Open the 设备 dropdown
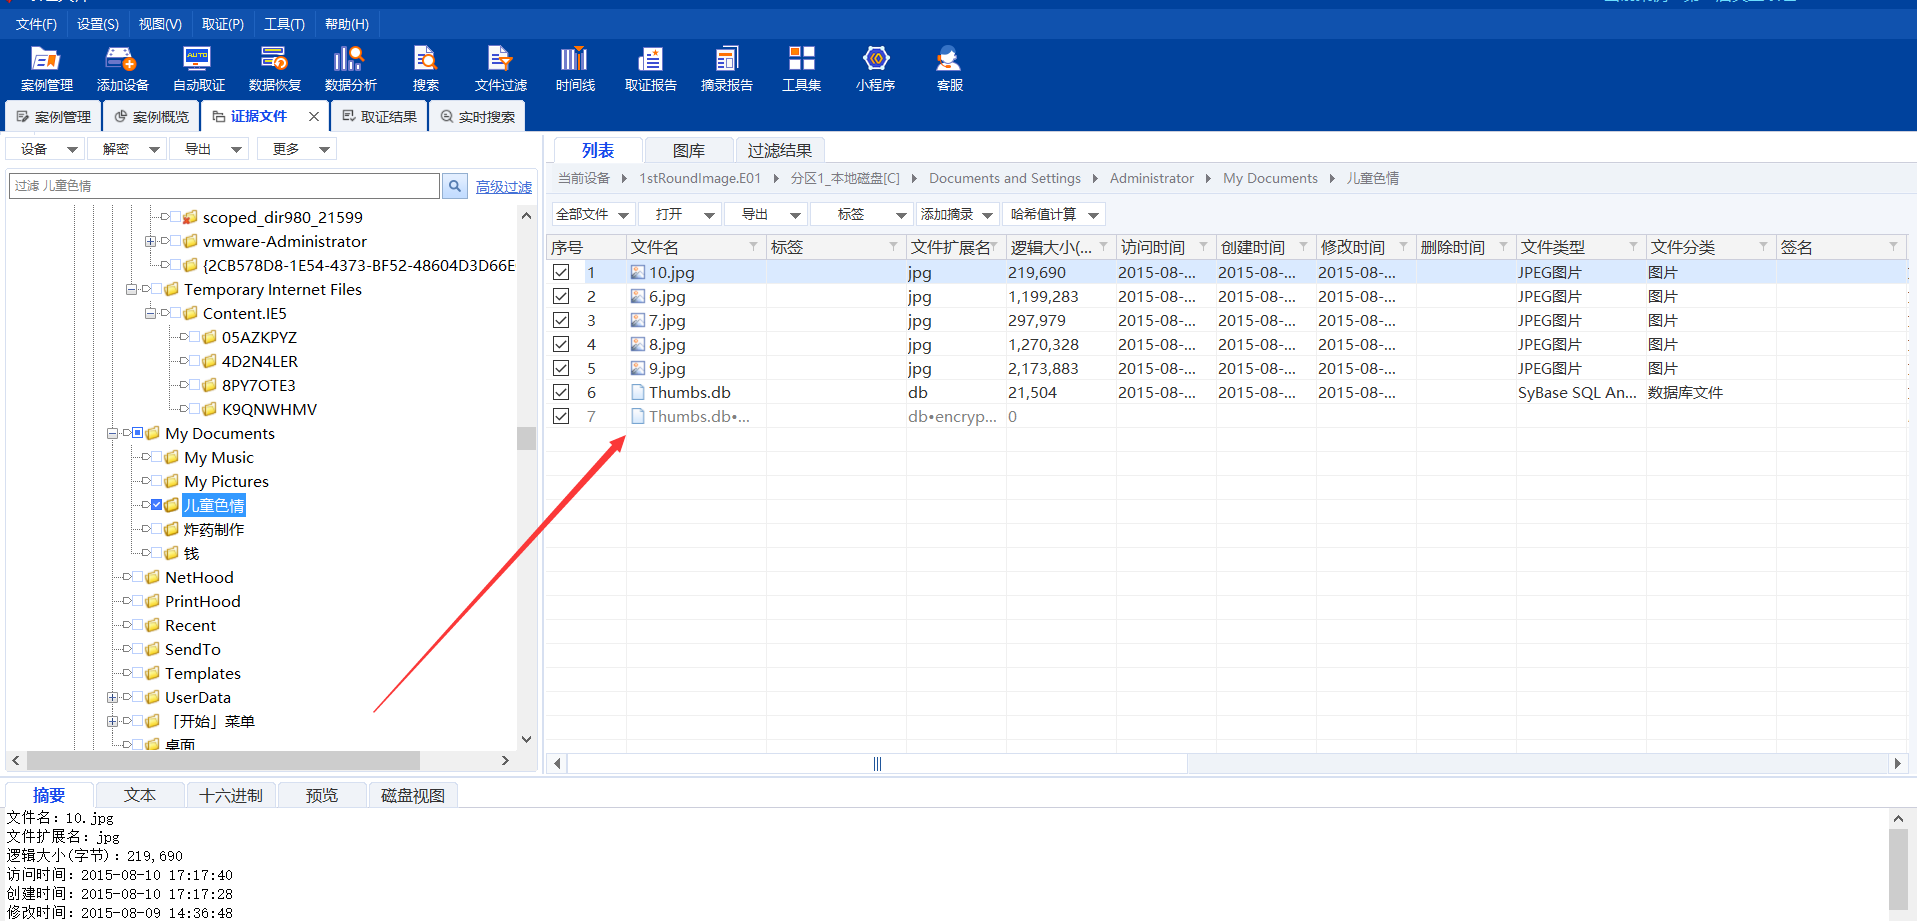Image resolution: width=1917 pixels, height=921 pixels. 45,149
